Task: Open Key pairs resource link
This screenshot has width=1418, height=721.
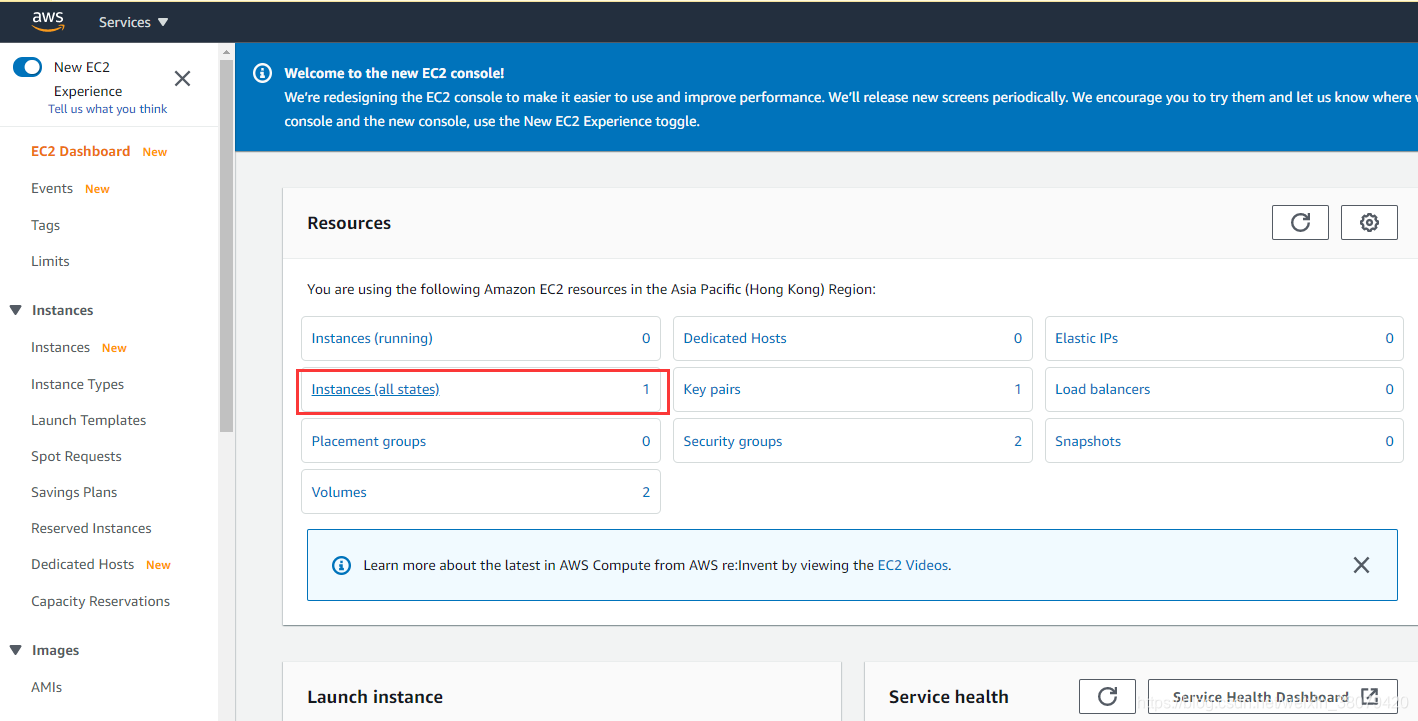Action: pos(712,389)
